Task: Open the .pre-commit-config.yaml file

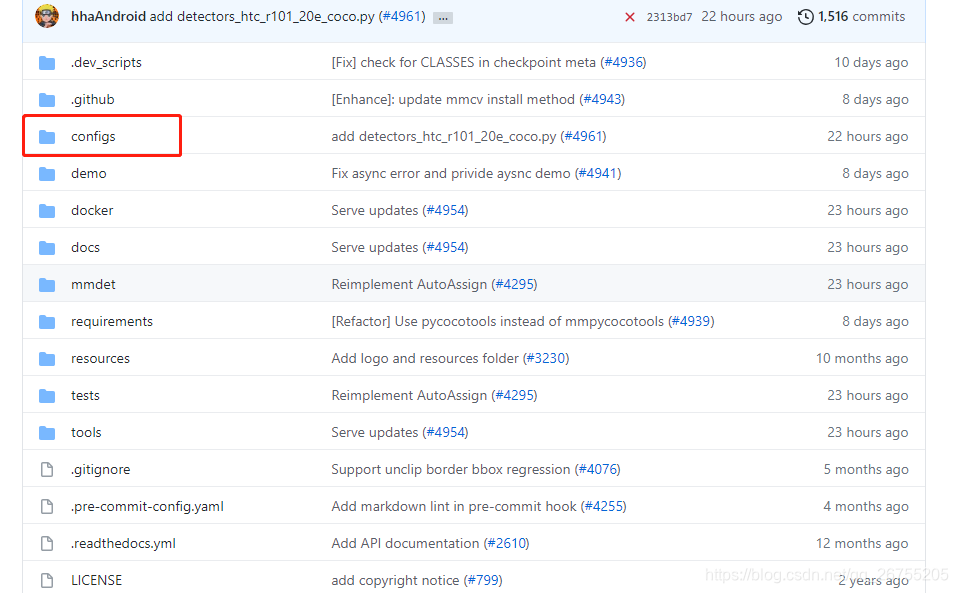Action: click(147, 506)
